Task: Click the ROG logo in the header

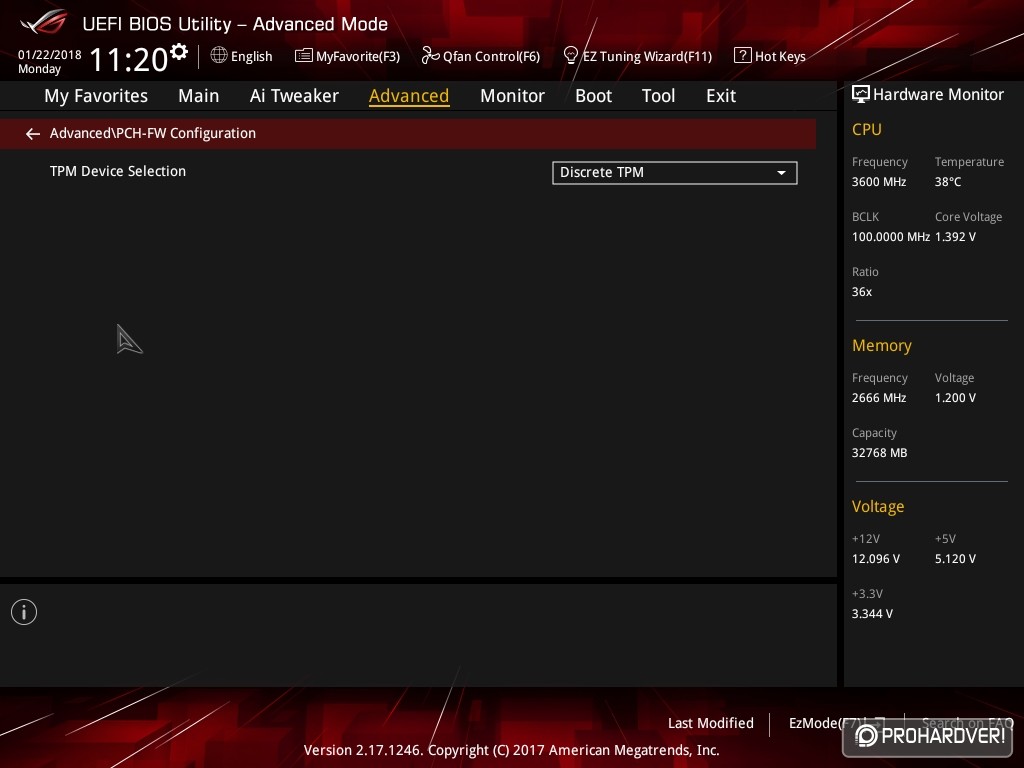Action: tap(44, 23)
